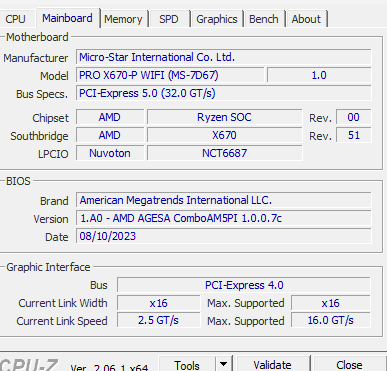
Task: Click the BIOS Version label
Action: [51, 219]
